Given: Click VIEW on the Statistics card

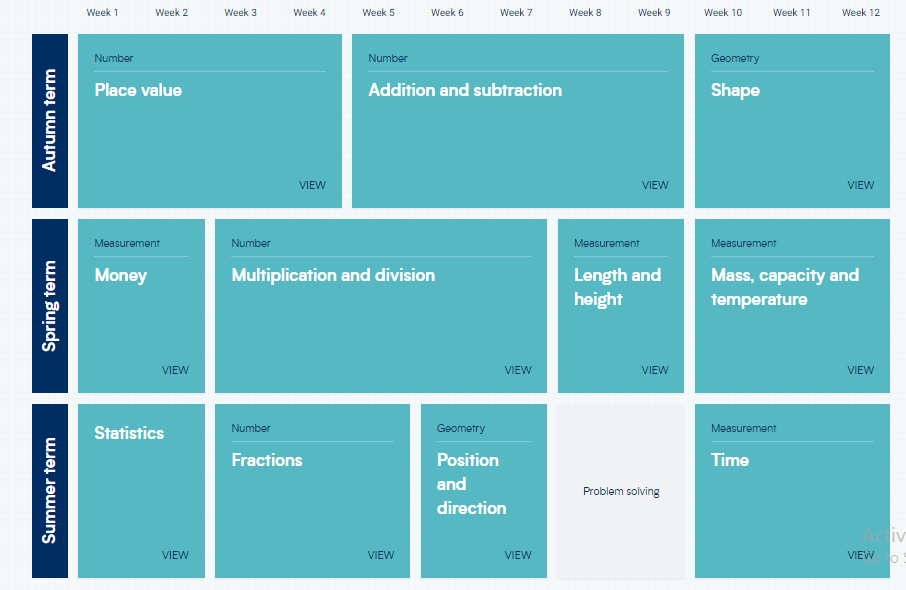Looking at the screenshot, I should (x=175, y=555).
